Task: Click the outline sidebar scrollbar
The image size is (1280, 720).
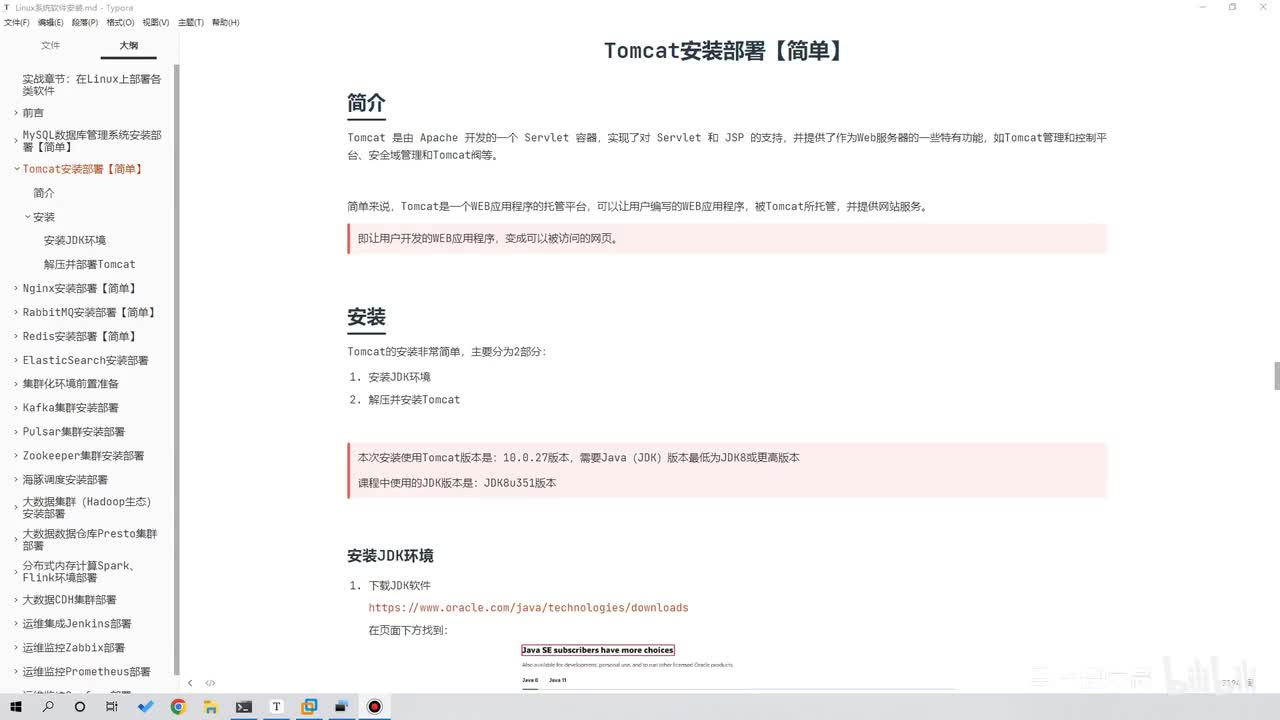Action: 177,370
